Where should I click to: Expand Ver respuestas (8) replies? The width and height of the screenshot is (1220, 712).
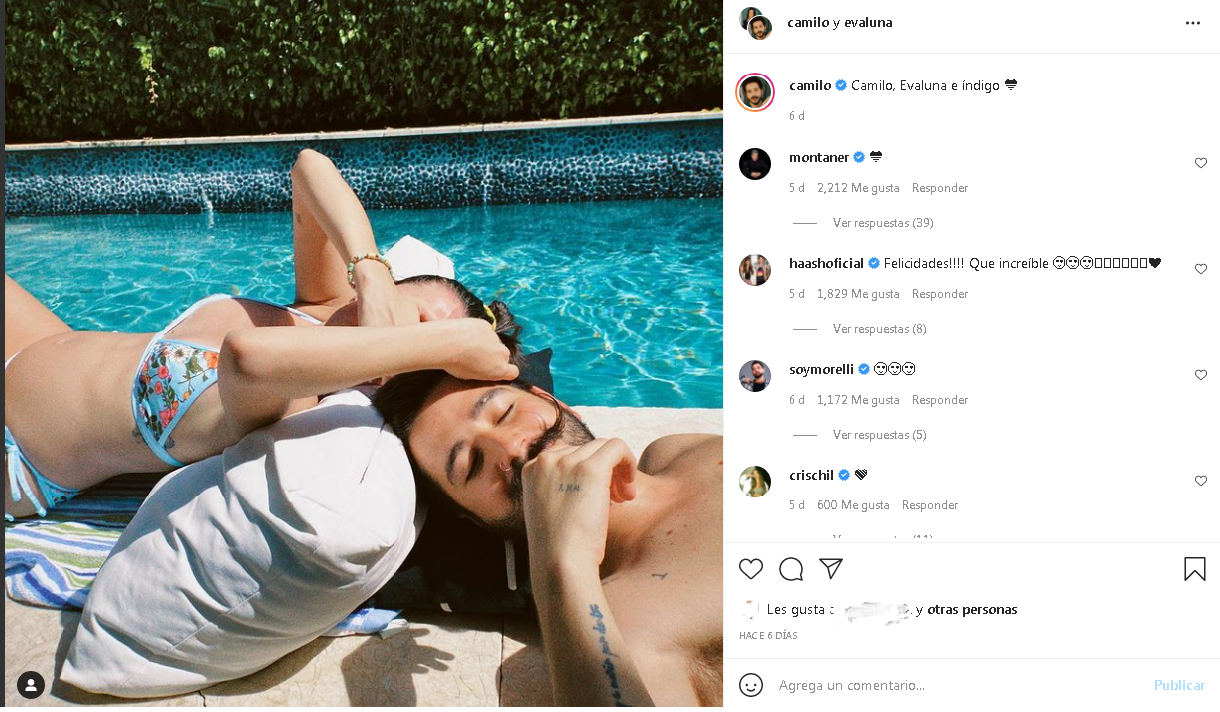click(x=880, y=329)
